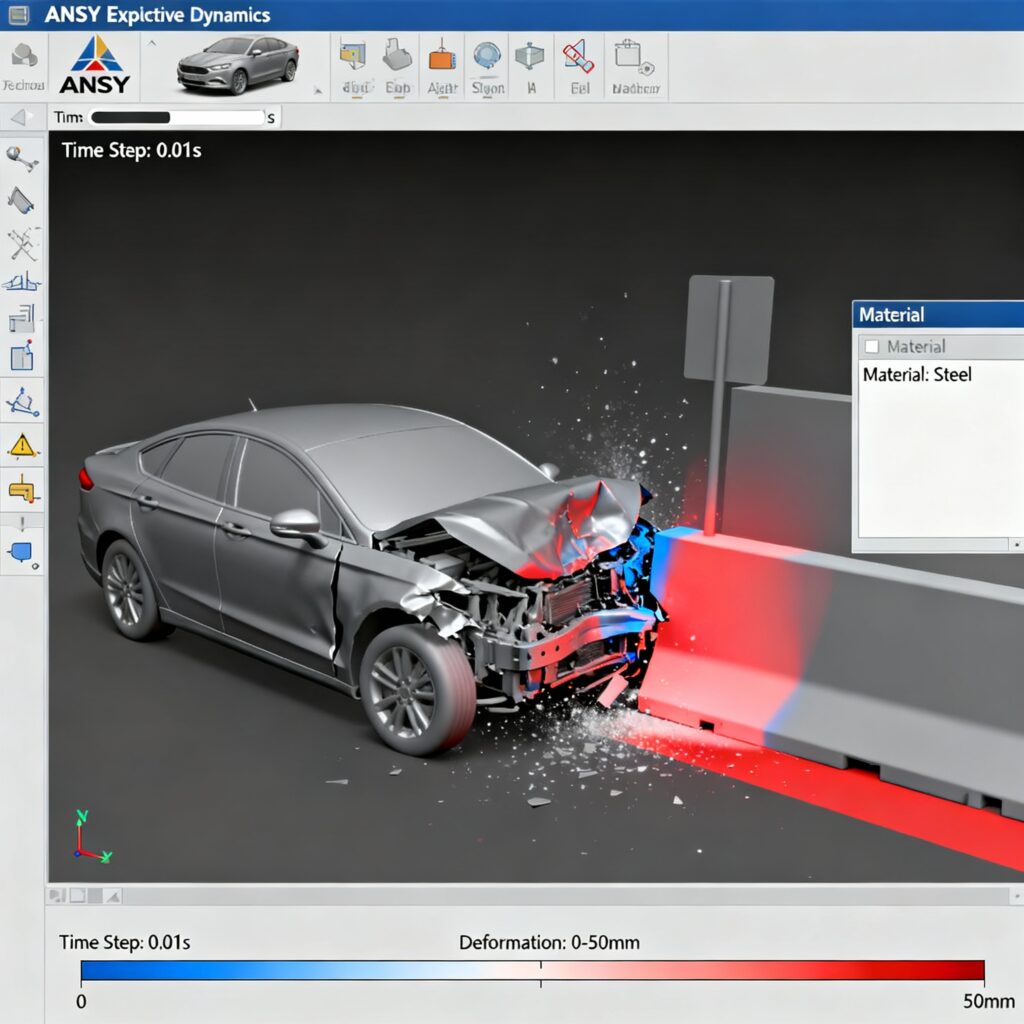Viewport: 1024px width, 1024px height.
Task: Click the blue tag icon in sidebar
Action: (x=22, y=552)
